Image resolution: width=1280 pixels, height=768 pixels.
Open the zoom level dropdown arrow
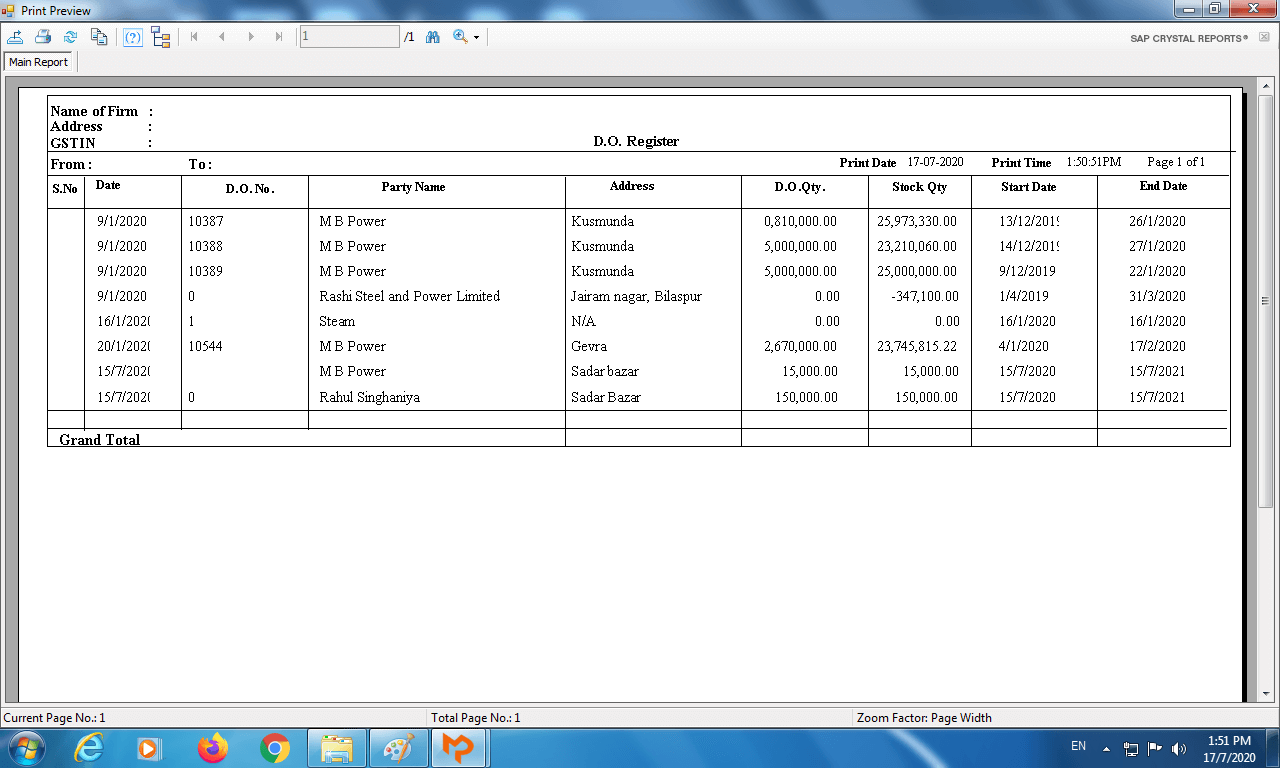476,38
